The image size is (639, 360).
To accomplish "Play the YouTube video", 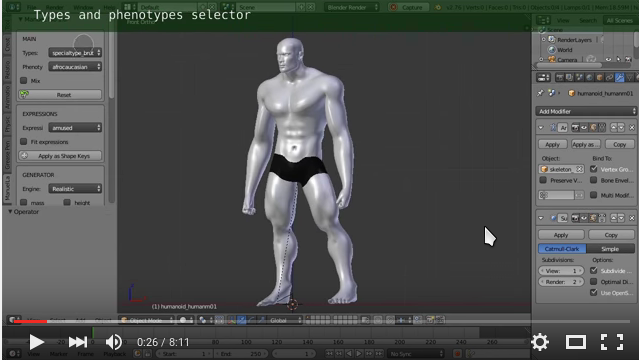I will tap(36, 342).
